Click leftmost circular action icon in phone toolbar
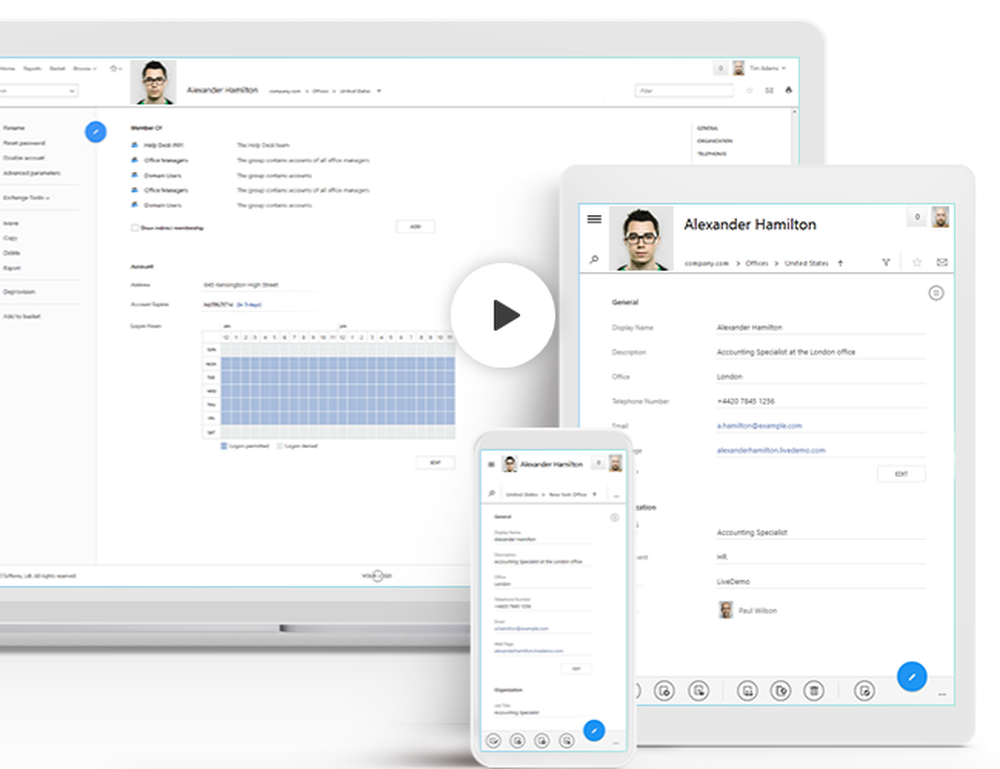Image resolution: width=1000 pixels, height=769 pixels. tap(493, 740)
